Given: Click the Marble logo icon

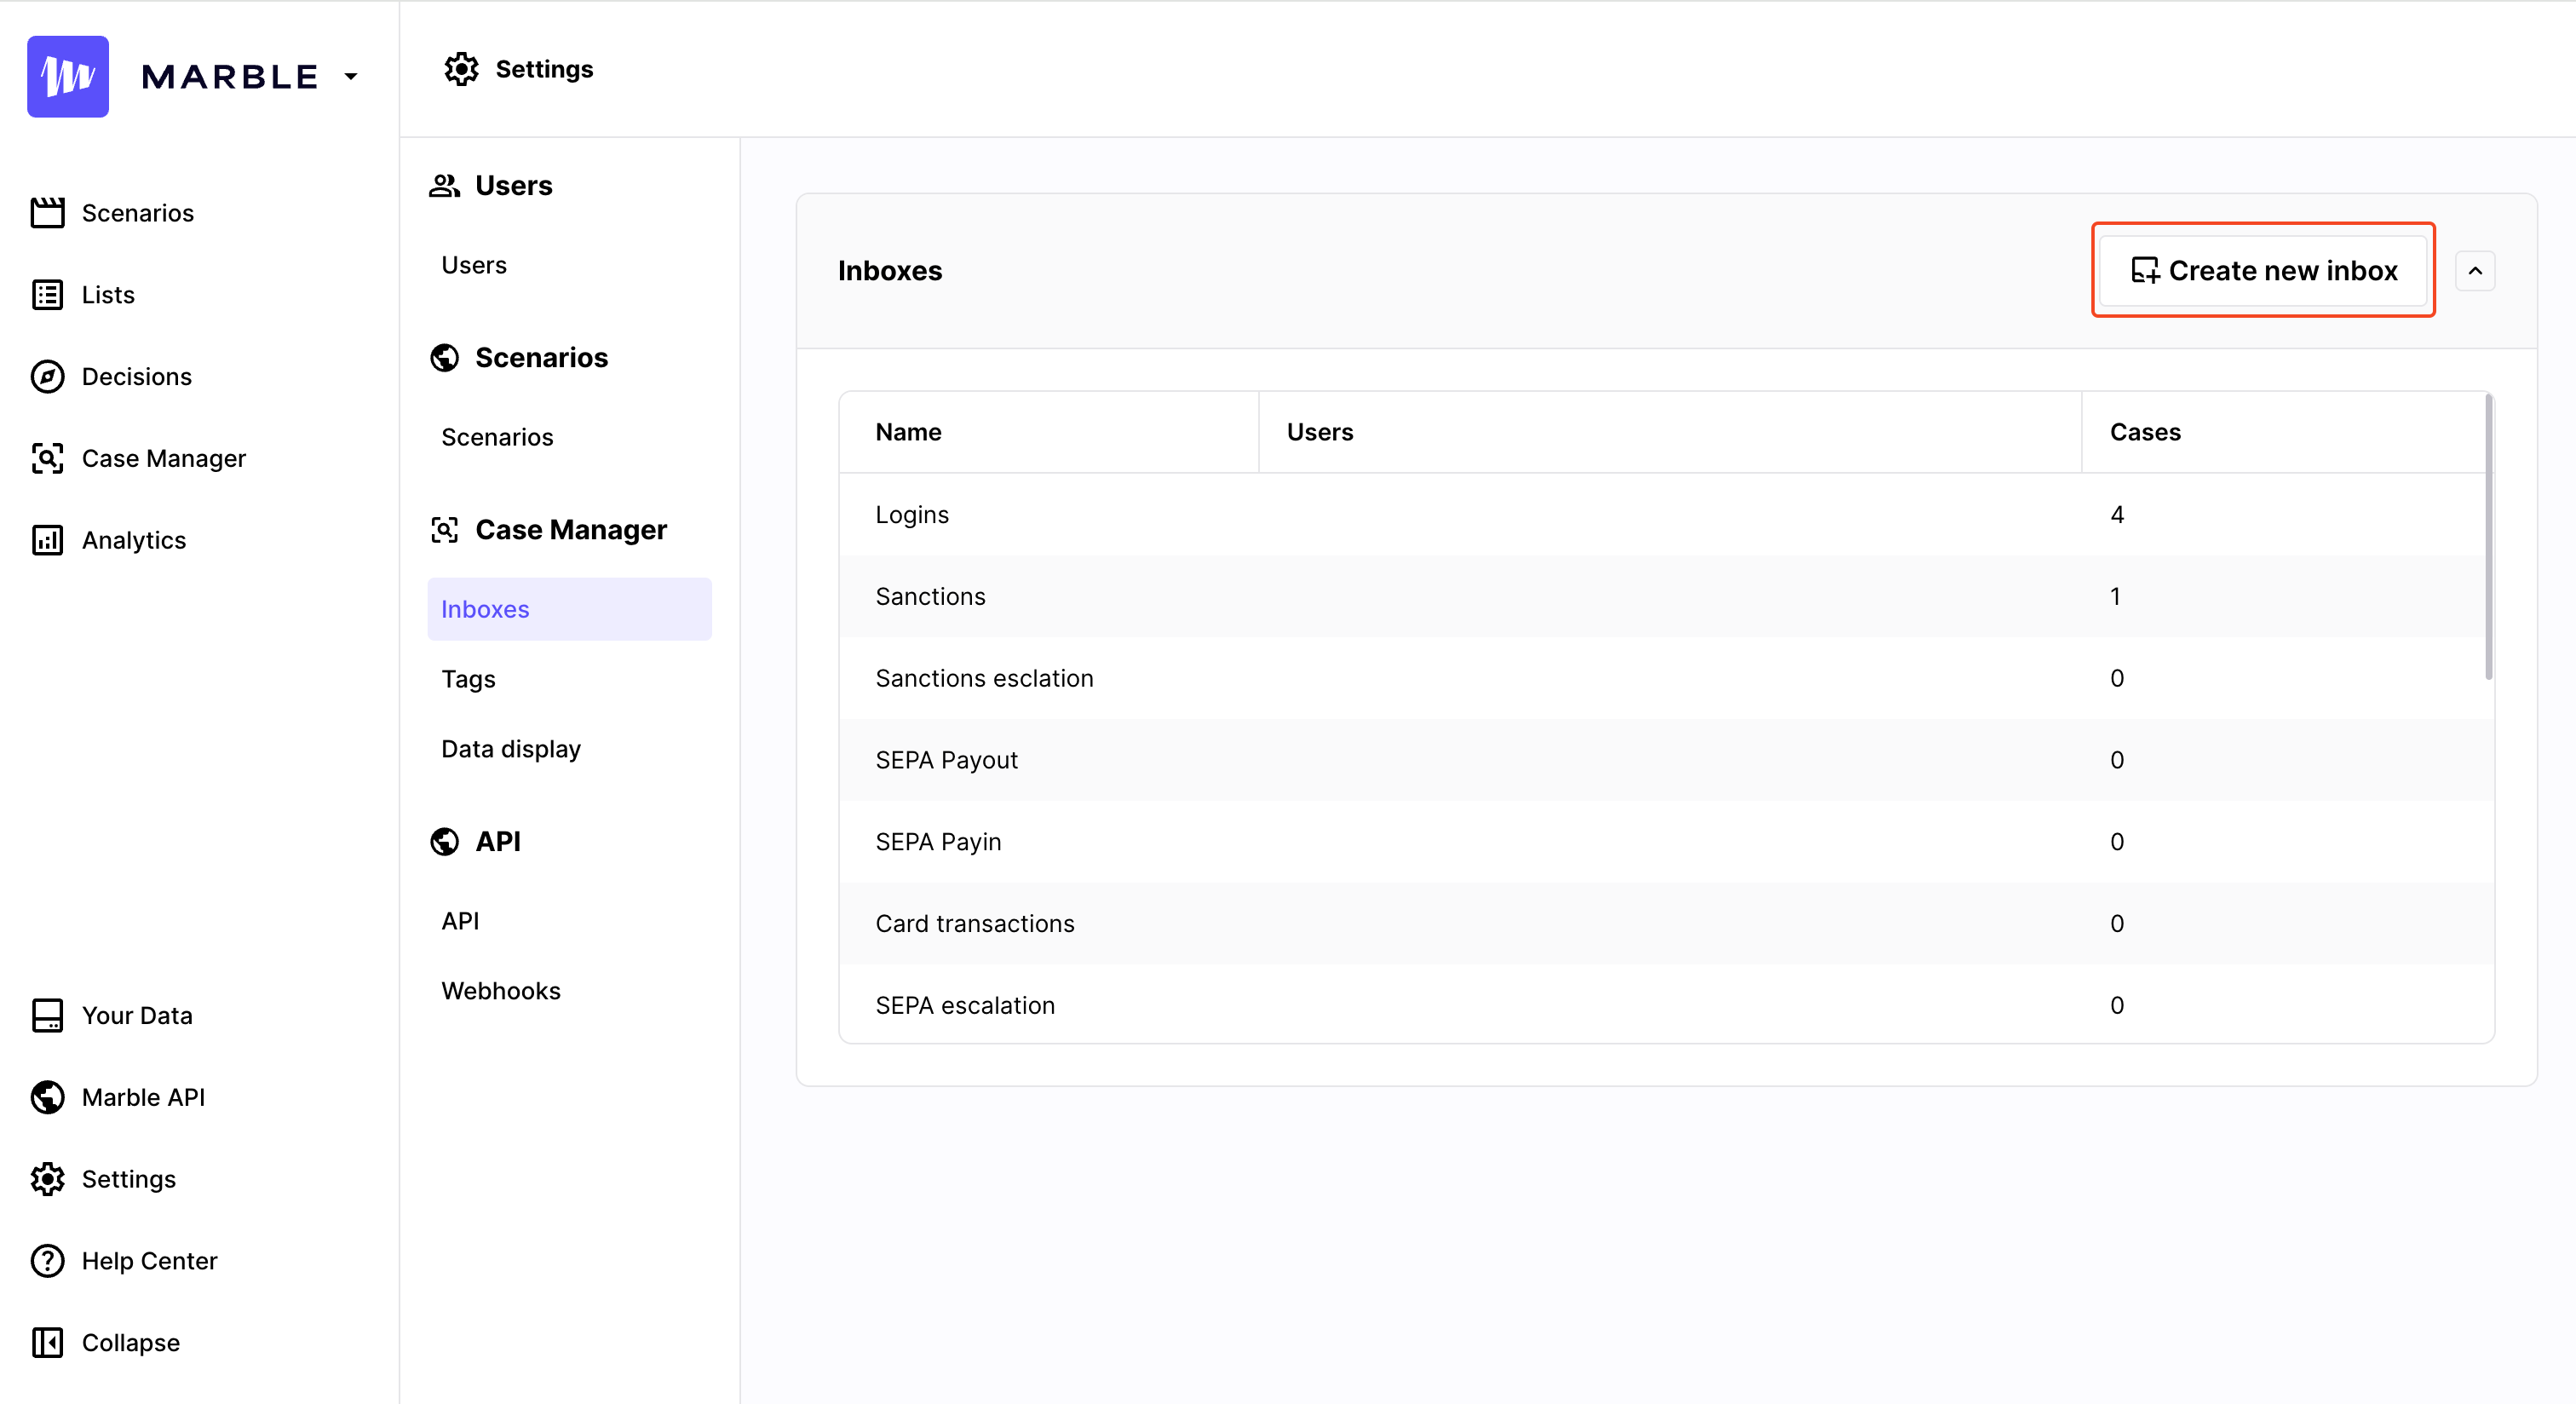Looking at the screenshot, I should (67, 76).
